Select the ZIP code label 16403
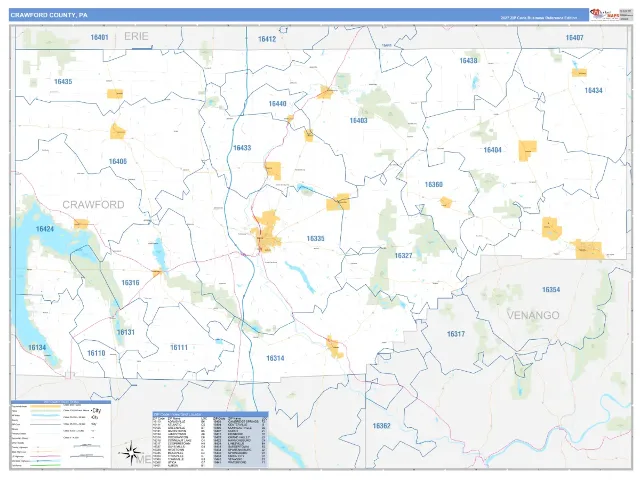 point(358,120)
